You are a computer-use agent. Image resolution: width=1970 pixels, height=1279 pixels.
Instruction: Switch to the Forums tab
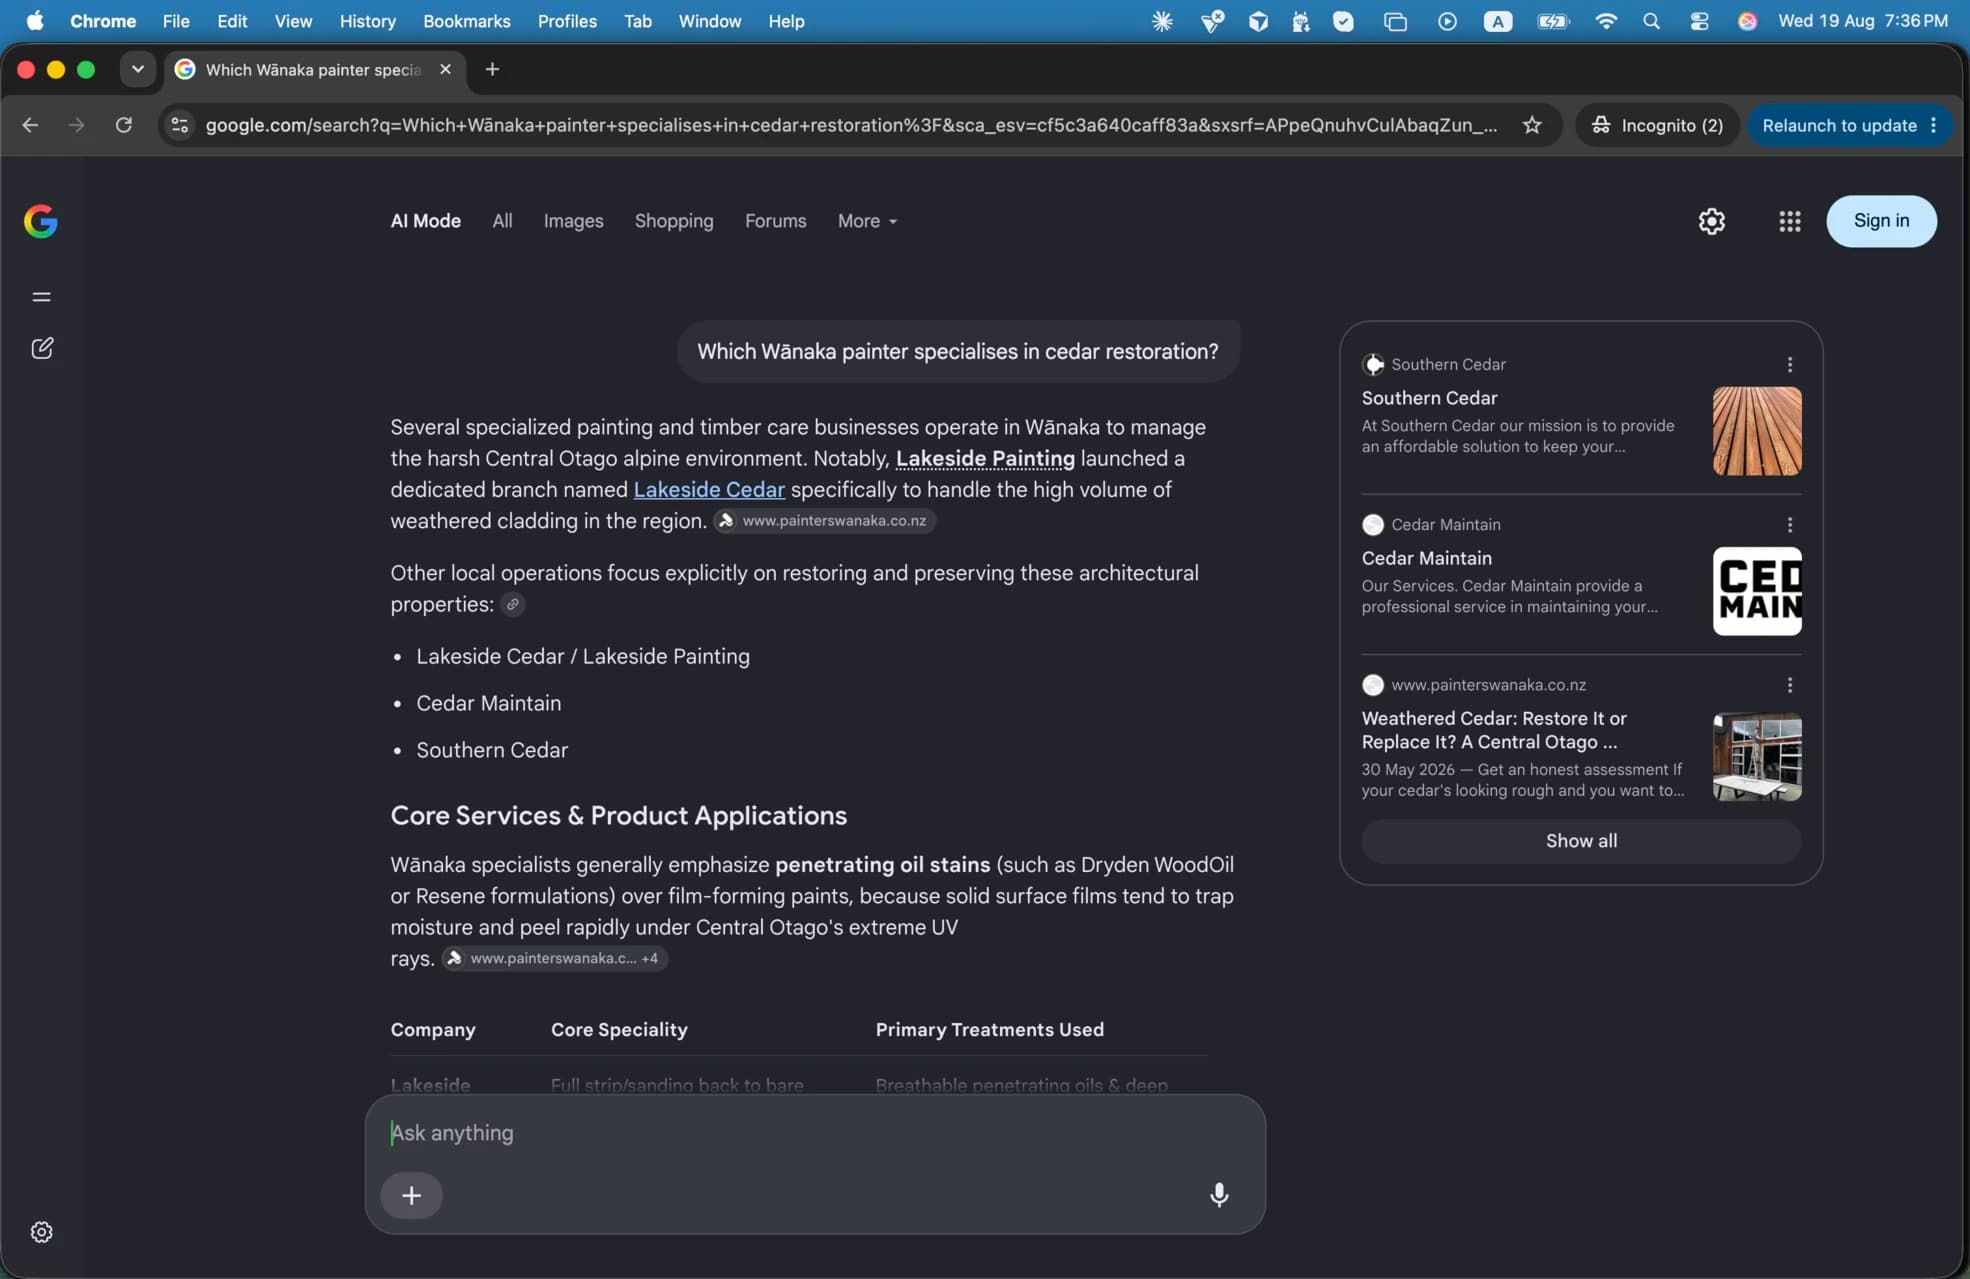[x=775, y=221]
